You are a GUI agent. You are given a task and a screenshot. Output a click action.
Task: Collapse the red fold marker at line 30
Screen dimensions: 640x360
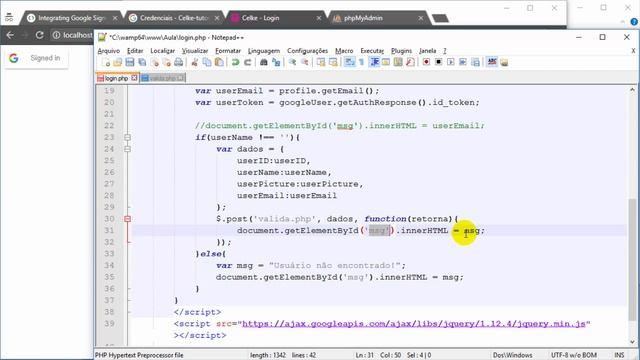point(127,219)
